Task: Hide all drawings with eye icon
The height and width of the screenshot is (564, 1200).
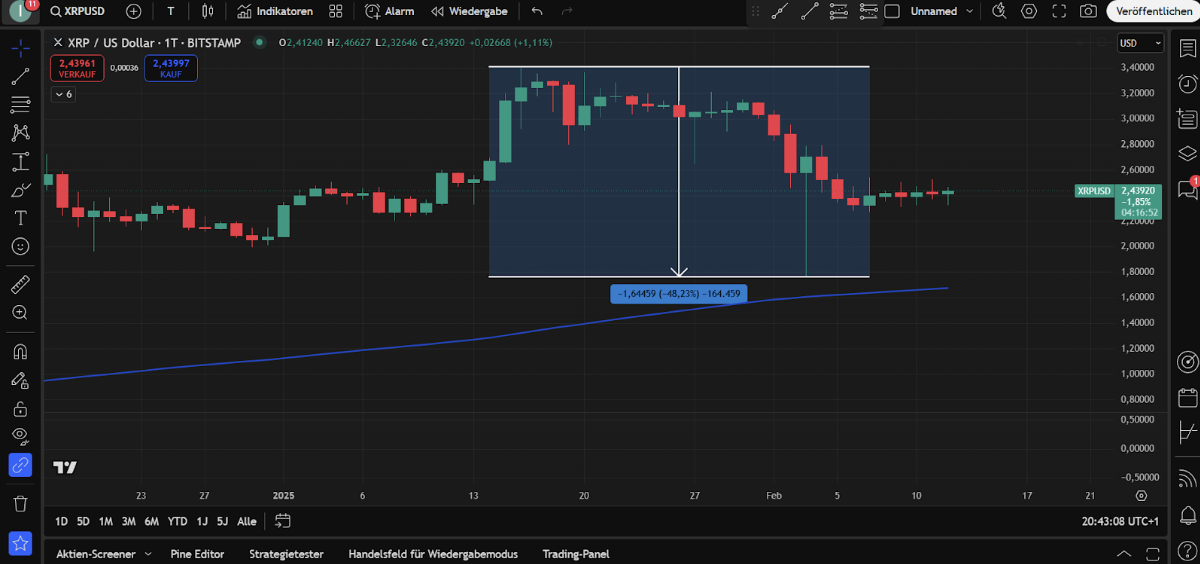Action: (x=20, y=436)
